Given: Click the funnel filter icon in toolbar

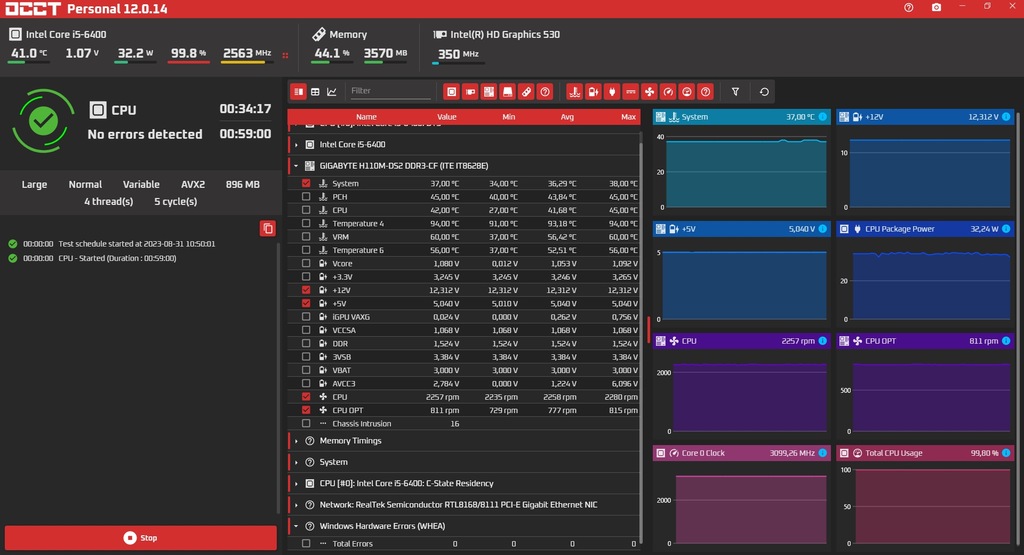Looking at the screenshot, I should pos(736,92).
